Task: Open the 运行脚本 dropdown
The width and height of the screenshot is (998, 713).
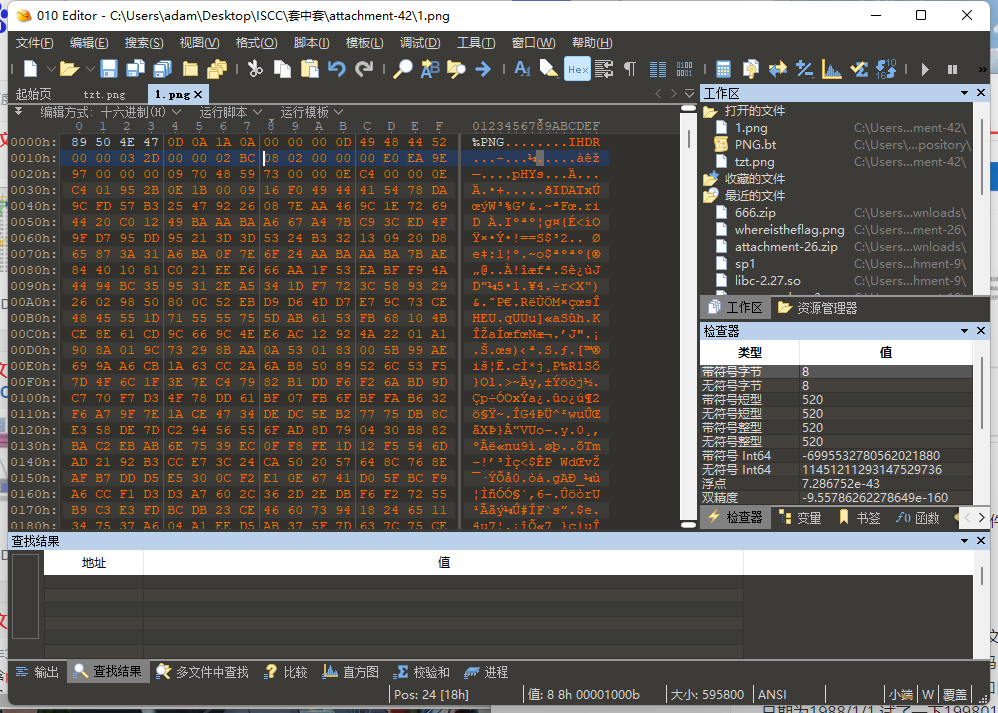Action: pos(230,112)
